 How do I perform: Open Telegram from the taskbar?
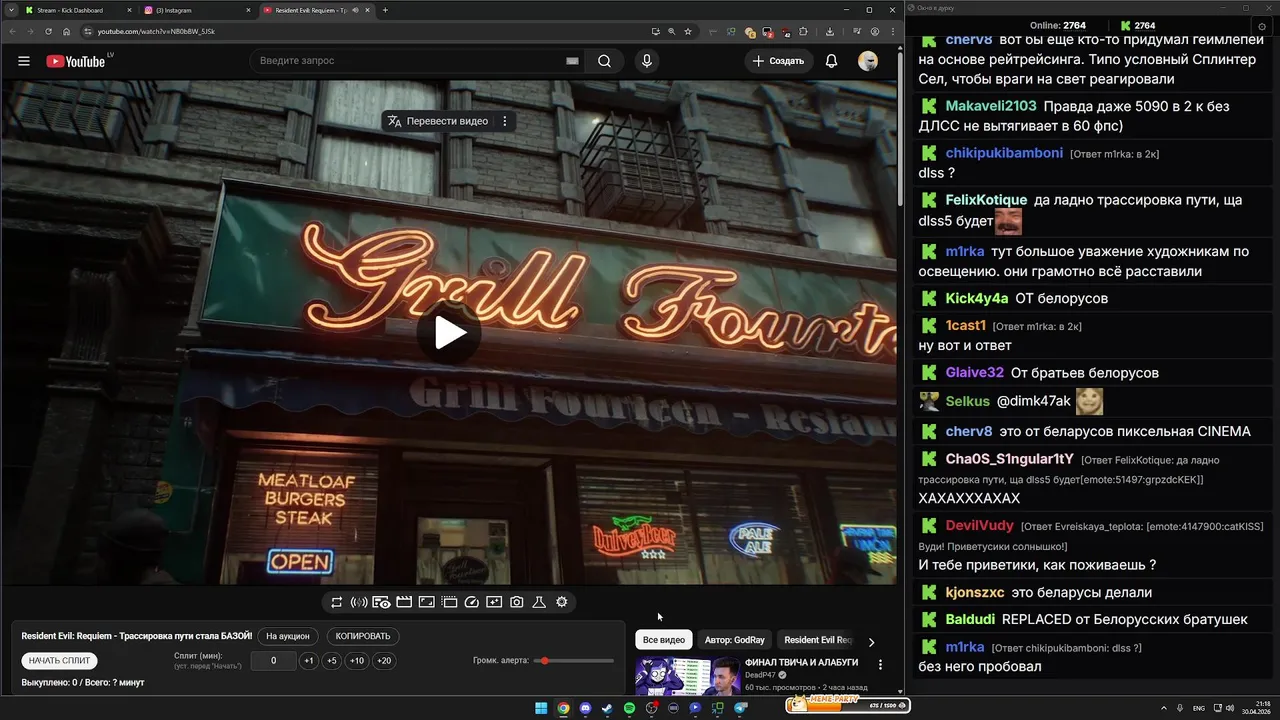(740, 708)
